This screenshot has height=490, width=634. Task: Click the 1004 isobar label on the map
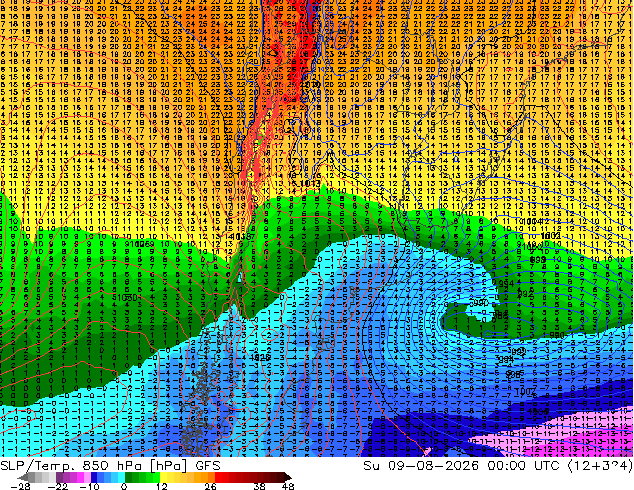[x=532, y=222]
